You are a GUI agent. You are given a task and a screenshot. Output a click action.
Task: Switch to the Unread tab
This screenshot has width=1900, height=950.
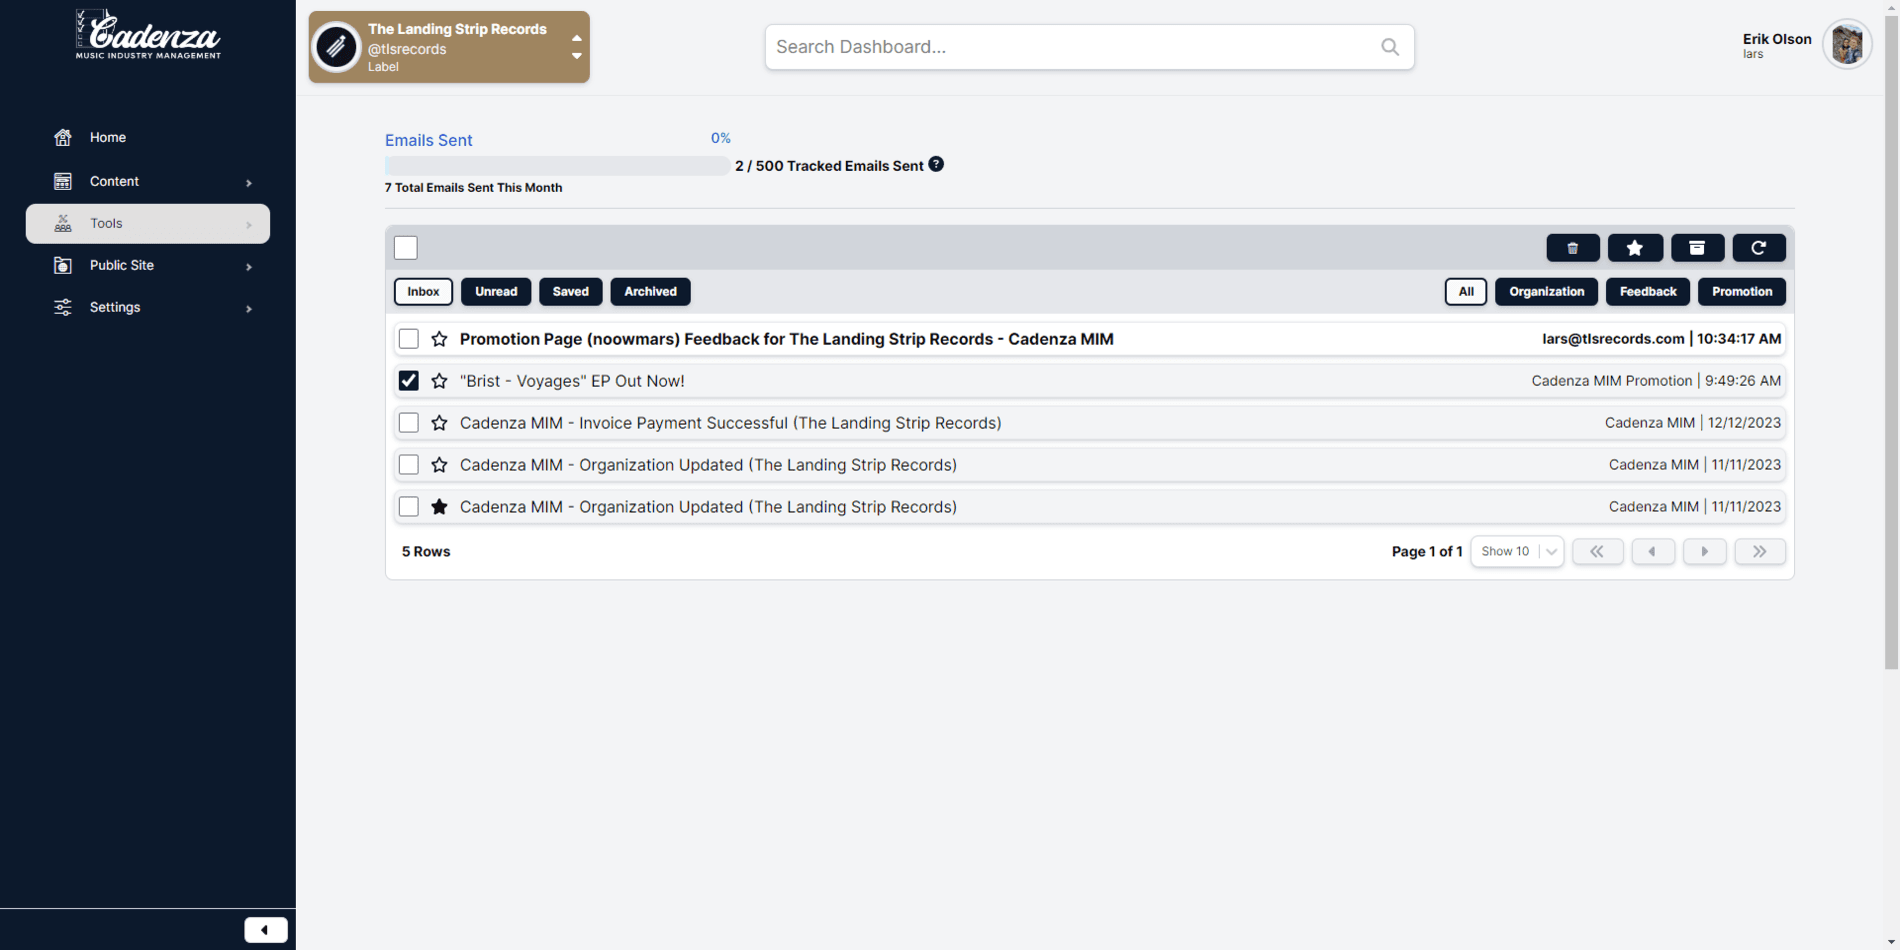pyautogui.click(x=496, y=292)
